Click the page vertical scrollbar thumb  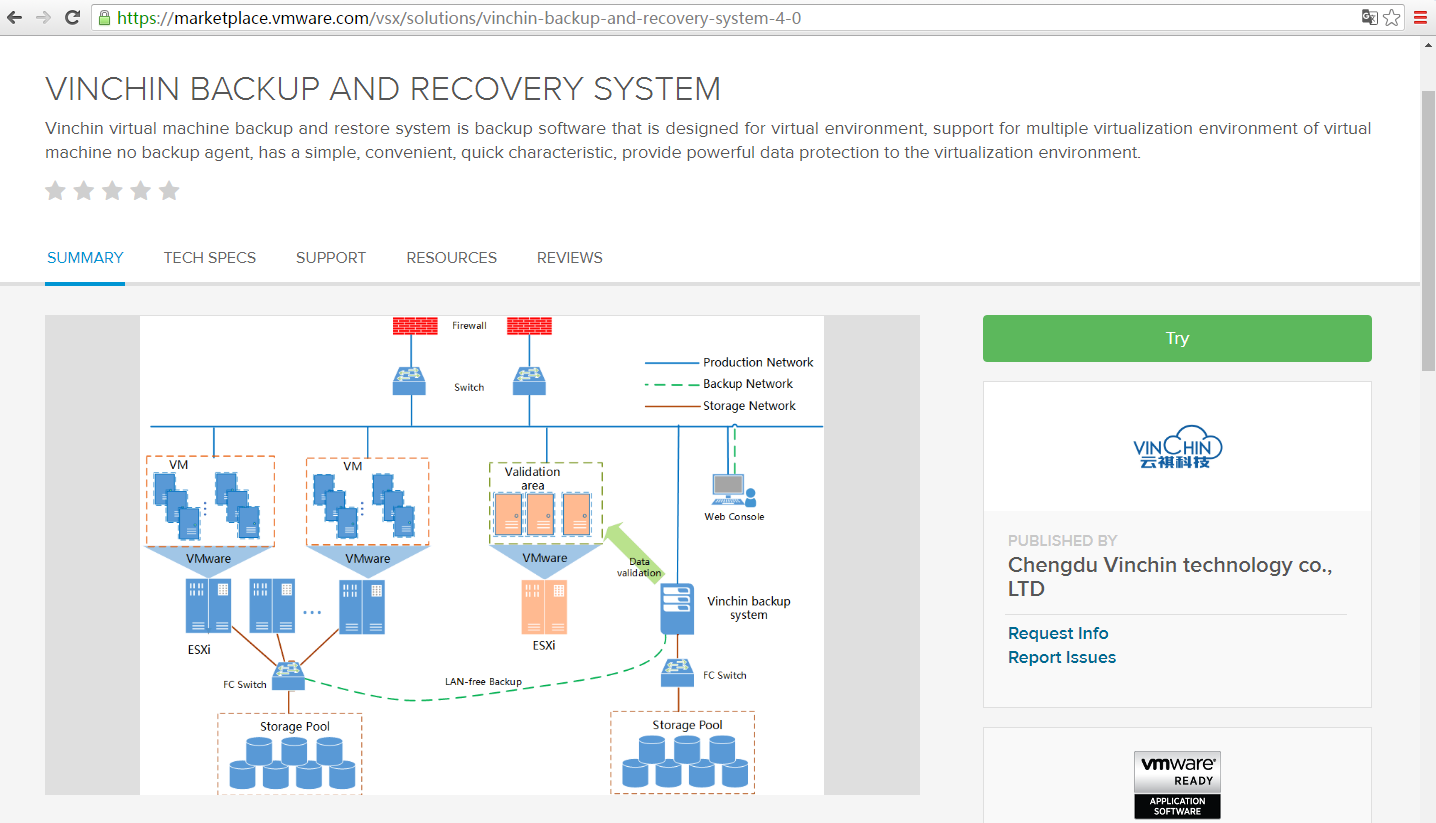pos(1428,230)
